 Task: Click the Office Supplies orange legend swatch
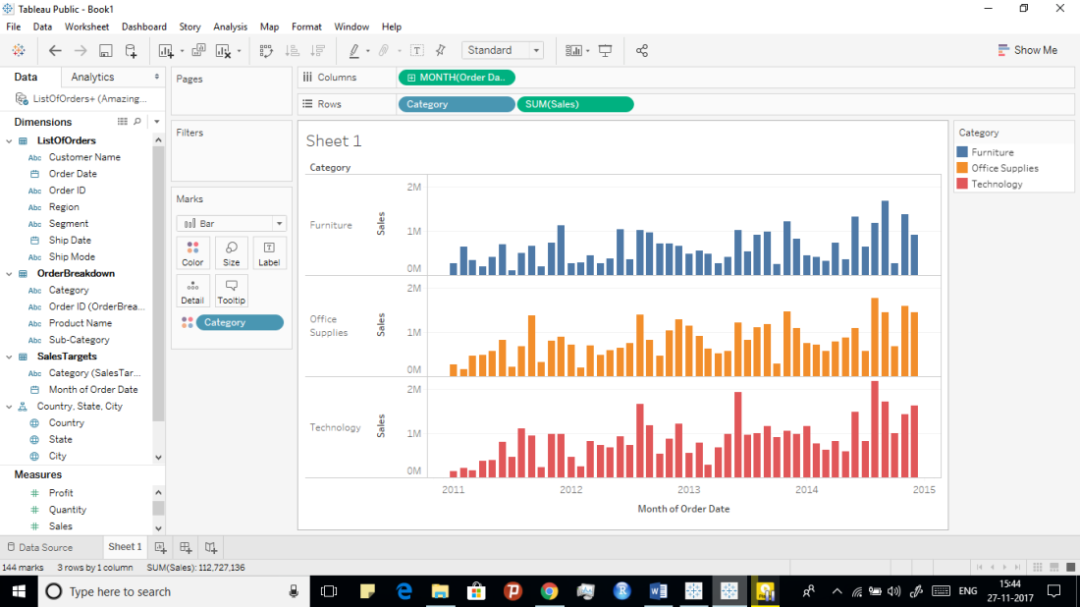coord(962,168)
